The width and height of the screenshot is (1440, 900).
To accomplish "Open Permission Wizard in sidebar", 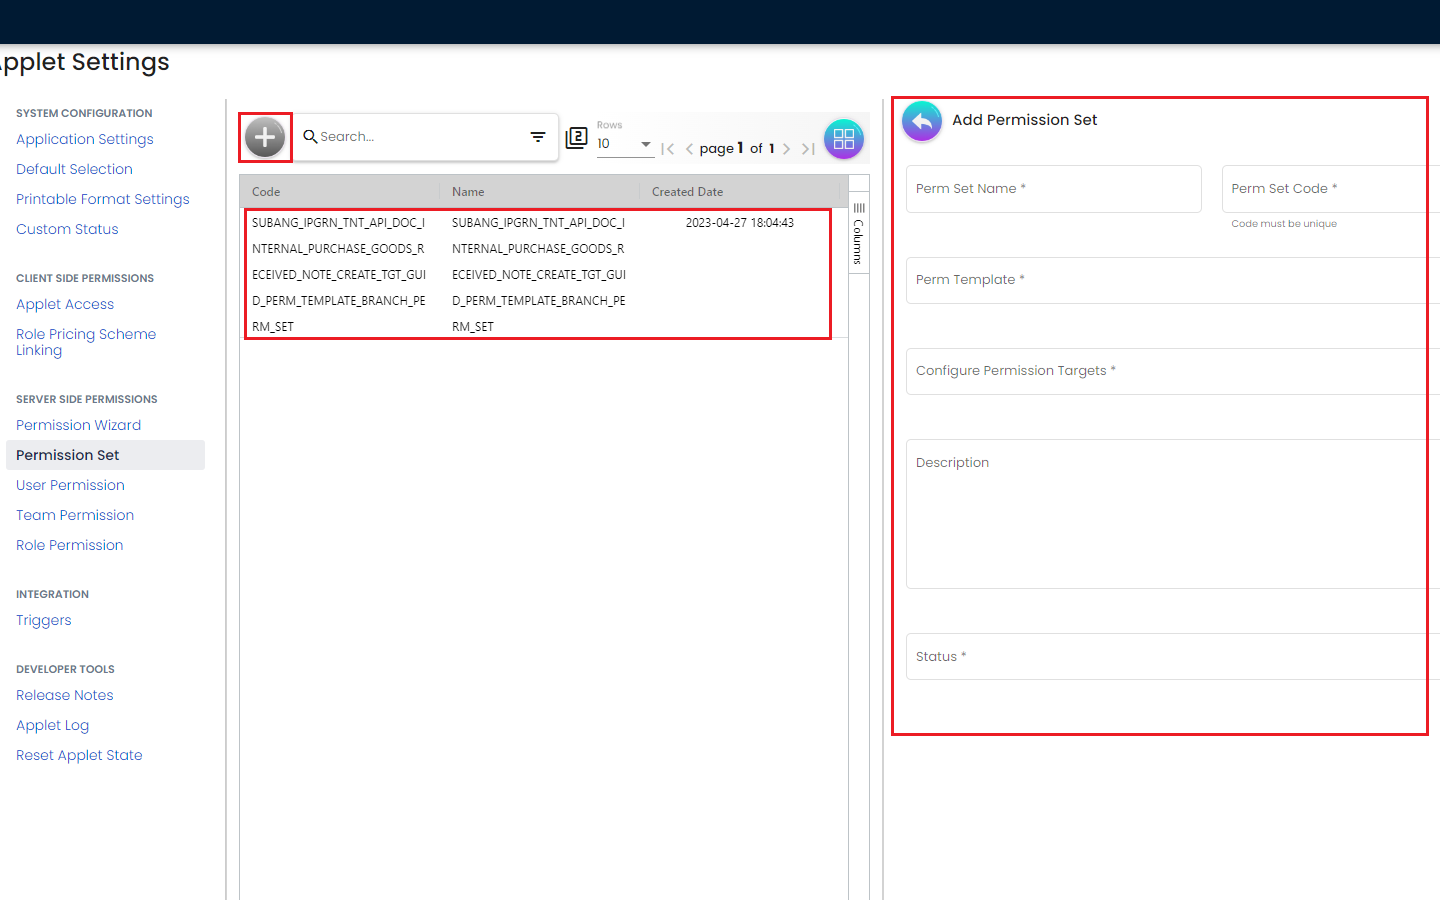I will (x=78, y=425).
